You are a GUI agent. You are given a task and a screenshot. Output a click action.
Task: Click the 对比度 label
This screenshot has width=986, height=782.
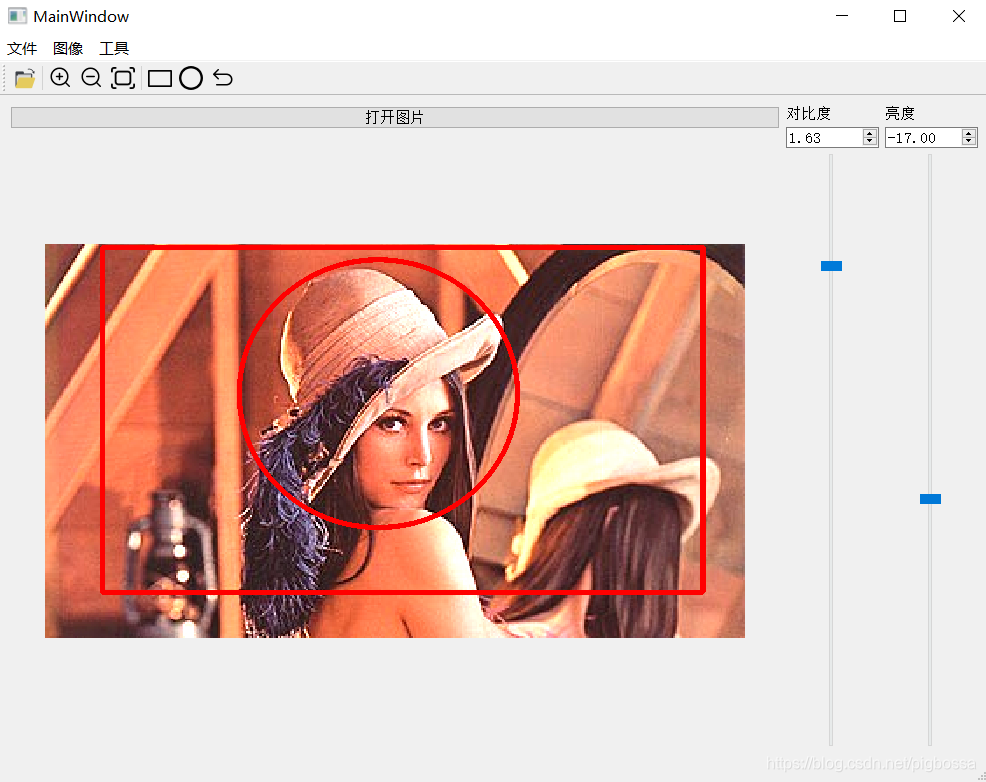pyautogui.click(x=809, y=114)
